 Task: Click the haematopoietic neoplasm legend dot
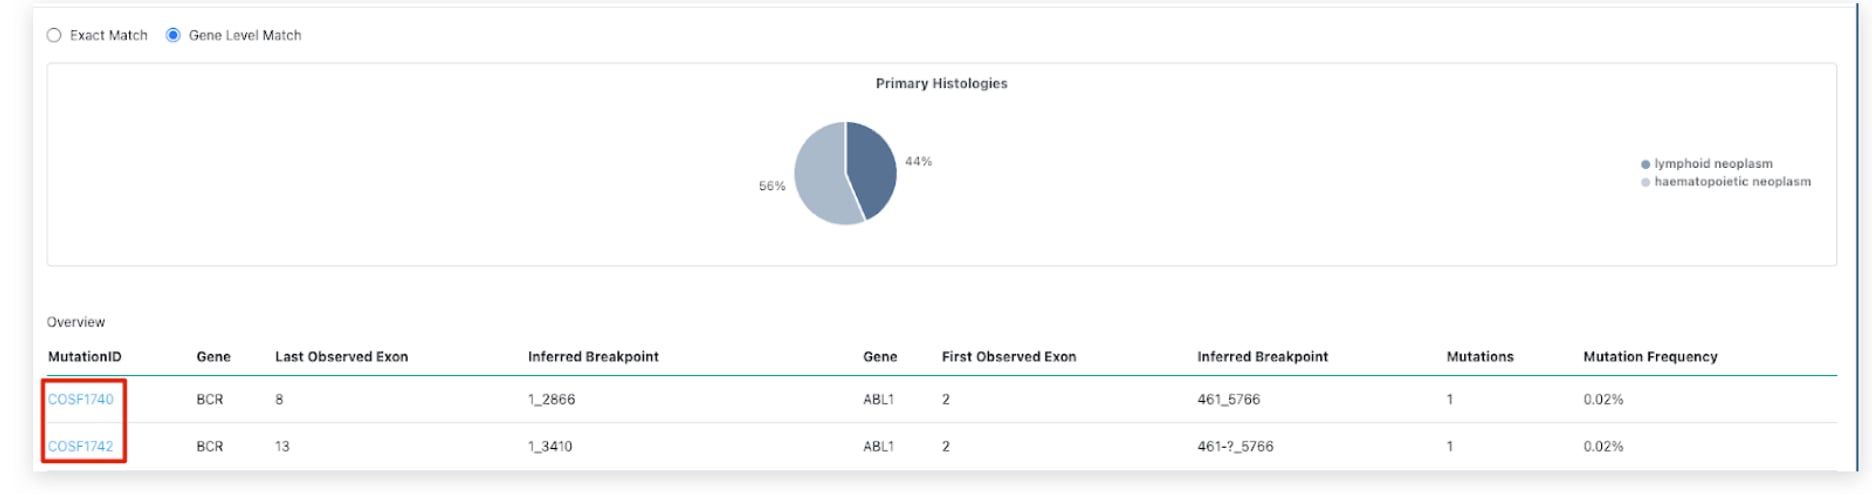1645,182
